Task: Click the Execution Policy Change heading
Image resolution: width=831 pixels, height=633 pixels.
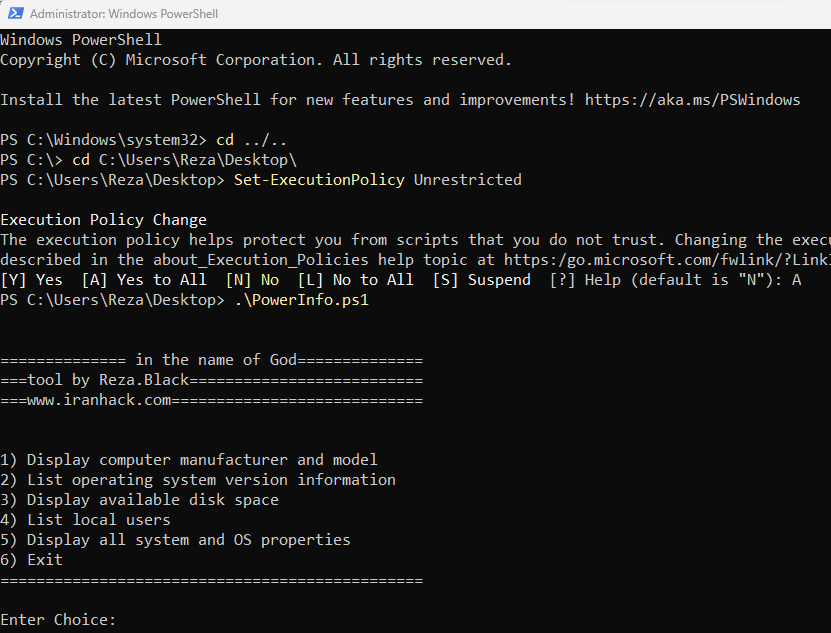Action: tap(103, 220)
